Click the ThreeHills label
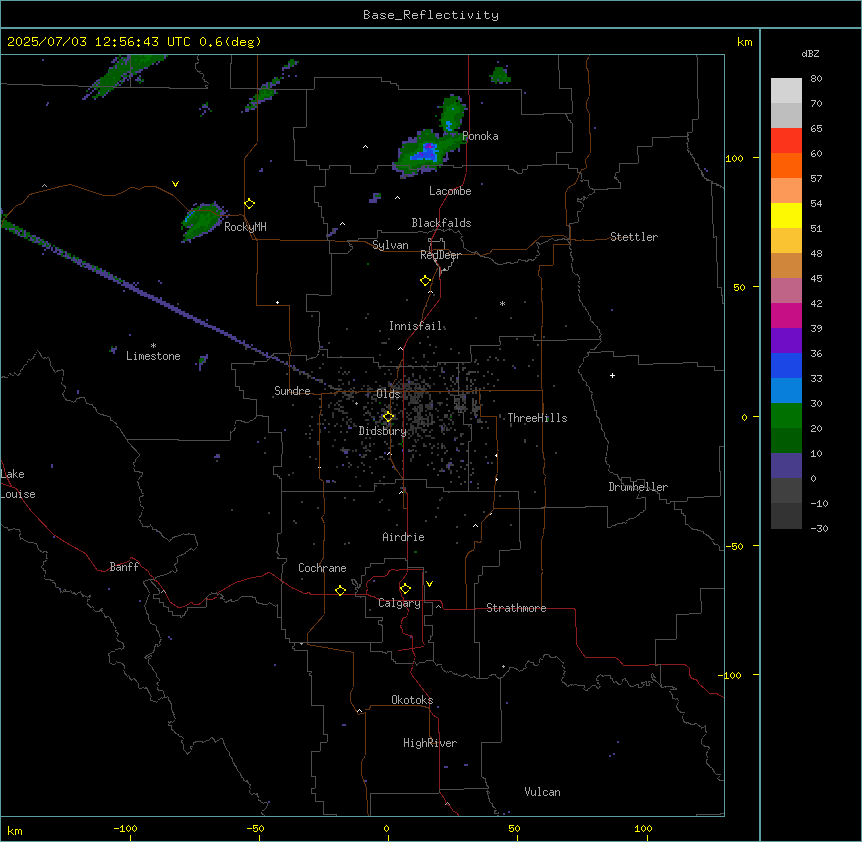This screenshot has width=862, height=842. 537,418
